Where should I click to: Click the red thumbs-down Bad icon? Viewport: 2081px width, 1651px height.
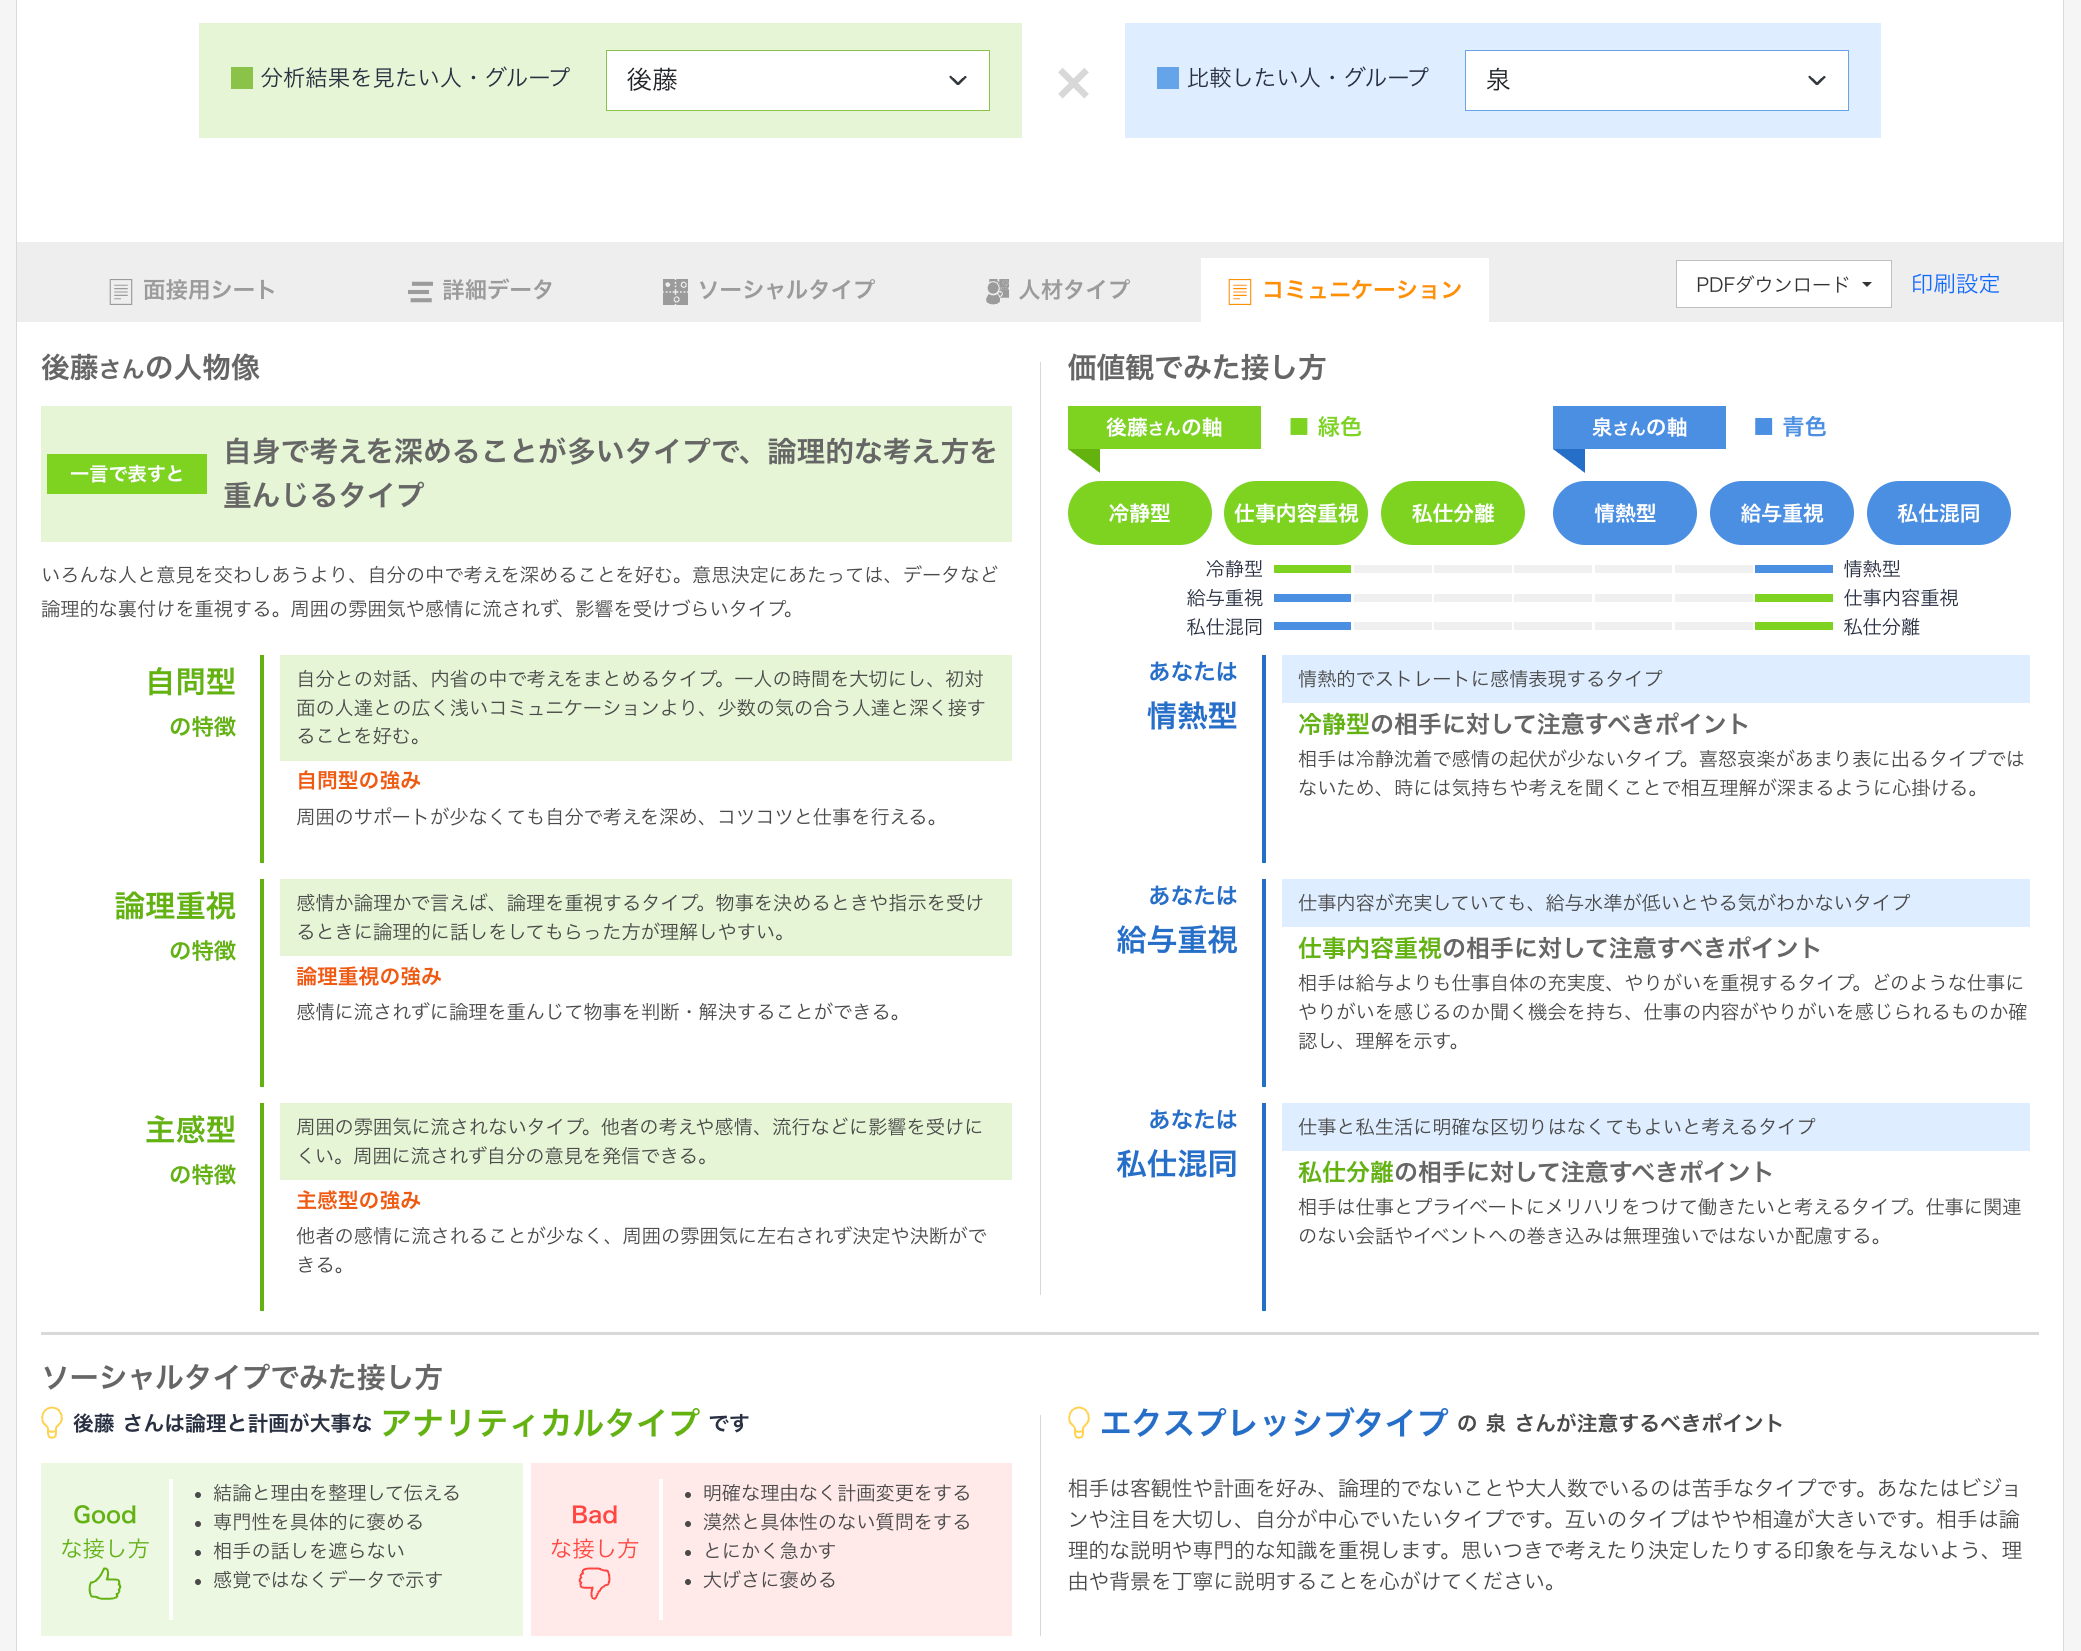[x=594, y=1583]
